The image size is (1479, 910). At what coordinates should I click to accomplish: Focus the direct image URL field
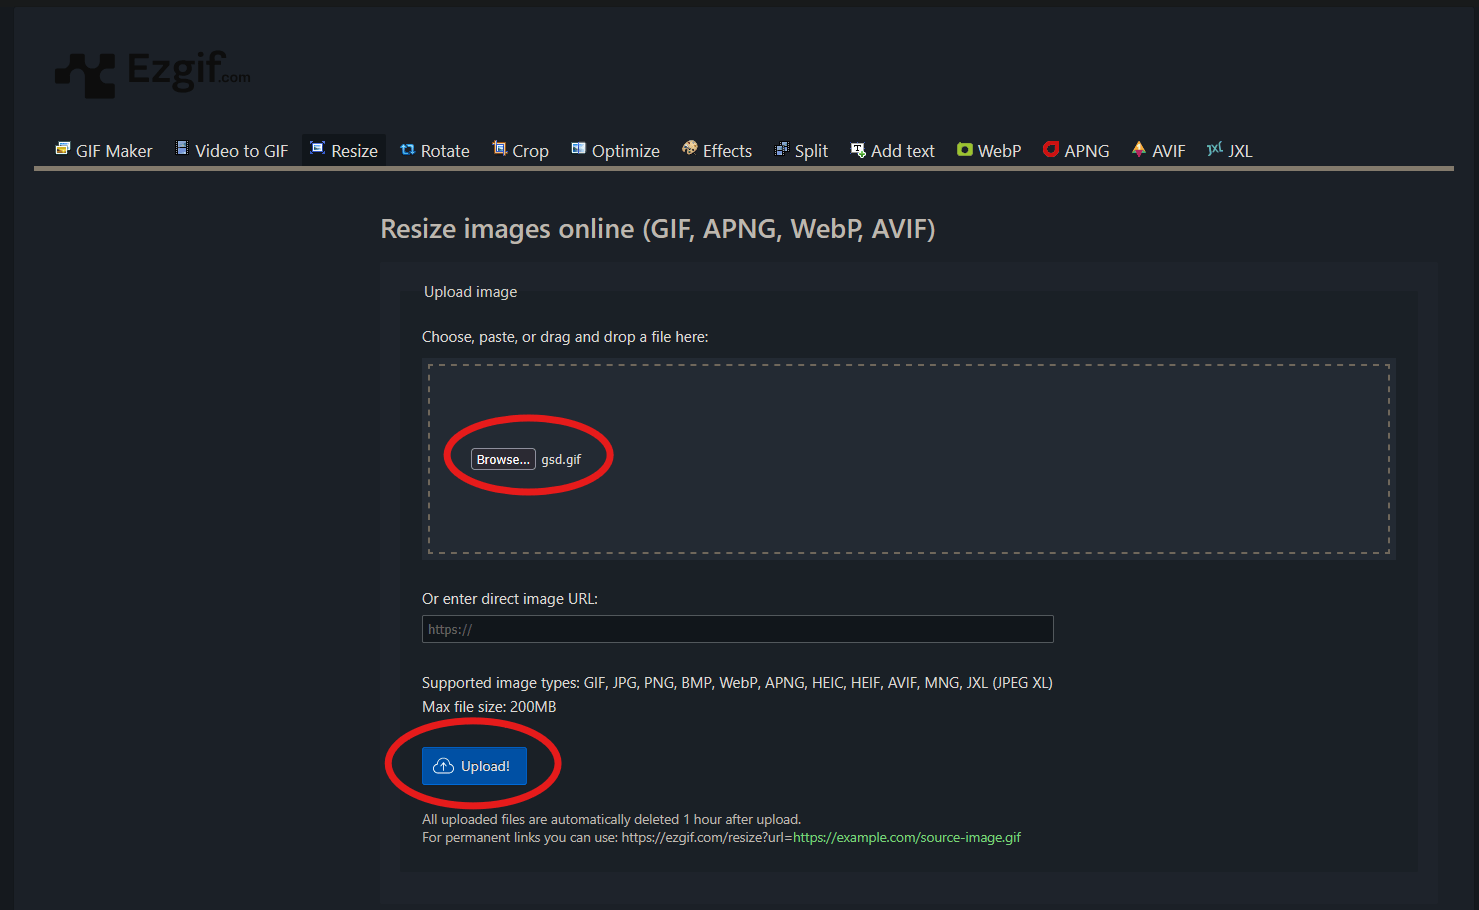(737, 629)
